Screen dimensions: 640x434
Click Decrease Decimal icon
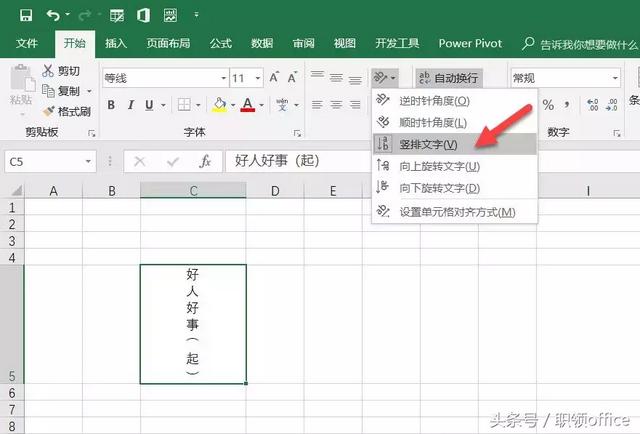611,105
